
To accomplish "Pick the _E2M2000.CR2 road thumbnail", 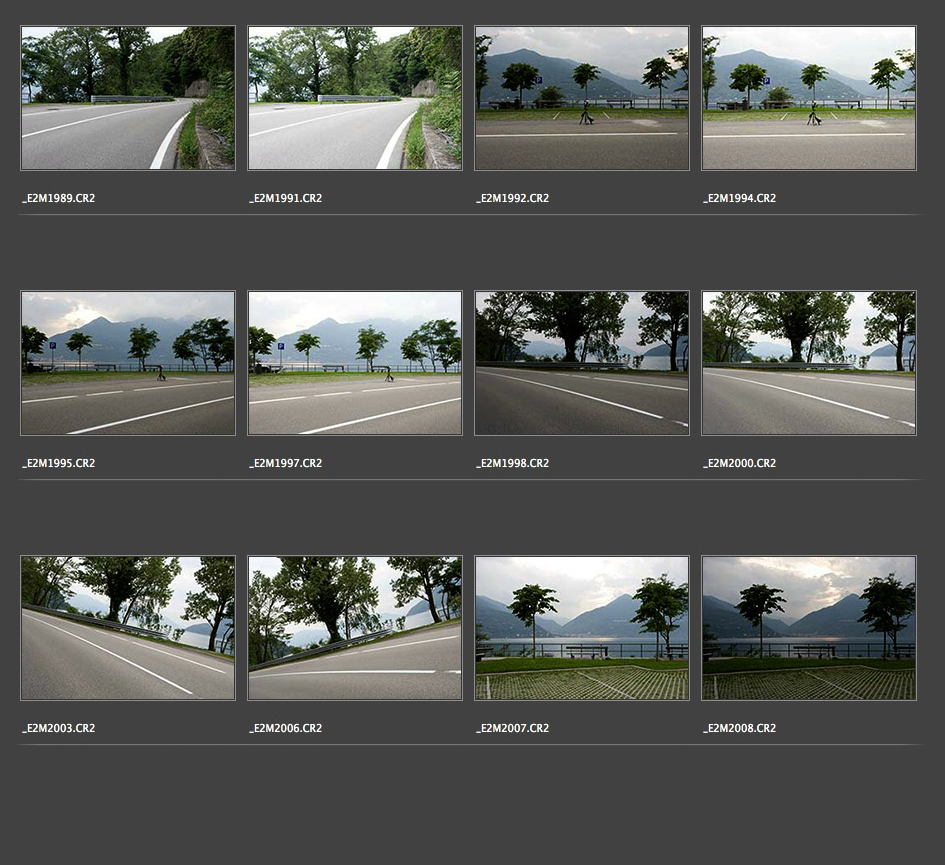I will tap(809, 363).
